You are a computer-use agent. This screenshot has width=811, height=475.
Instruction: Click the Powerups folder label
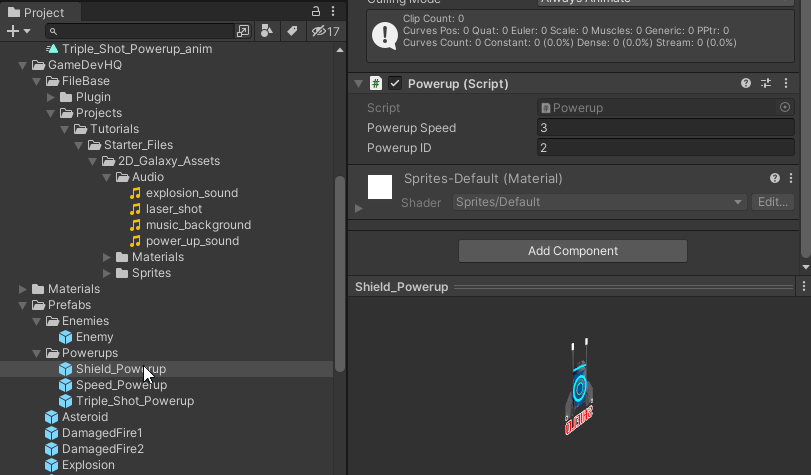[x=90, y=353]
